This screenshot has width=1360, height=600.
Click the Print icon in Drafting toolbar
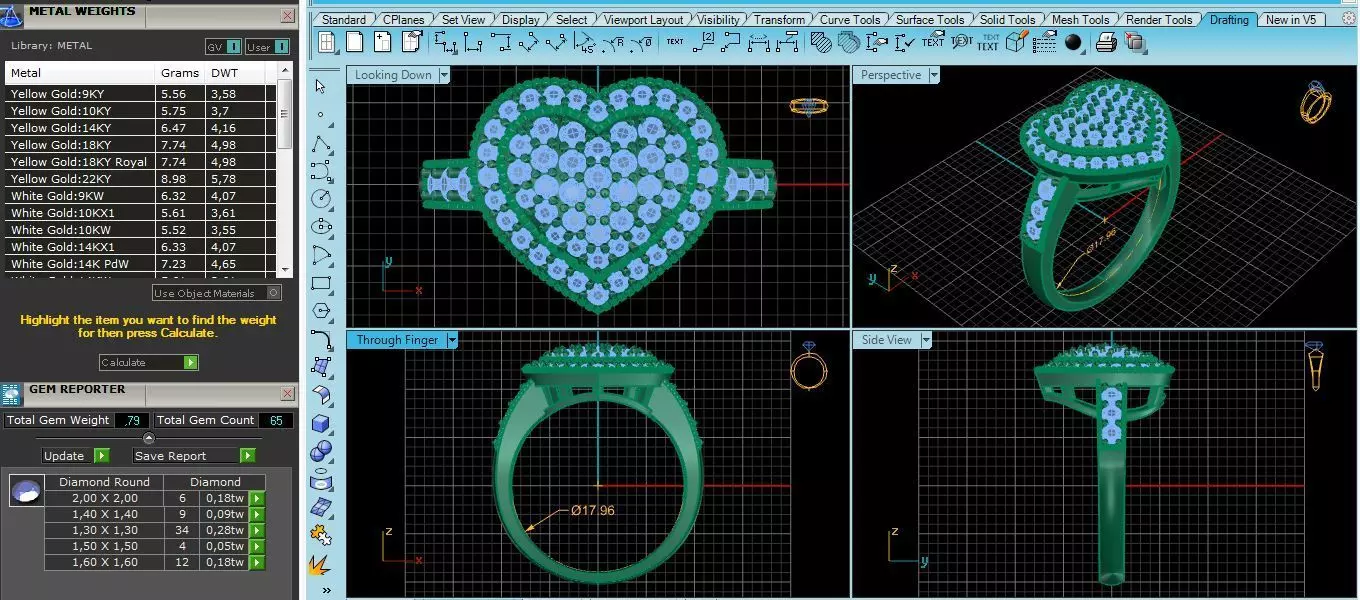pos(1106,42)
